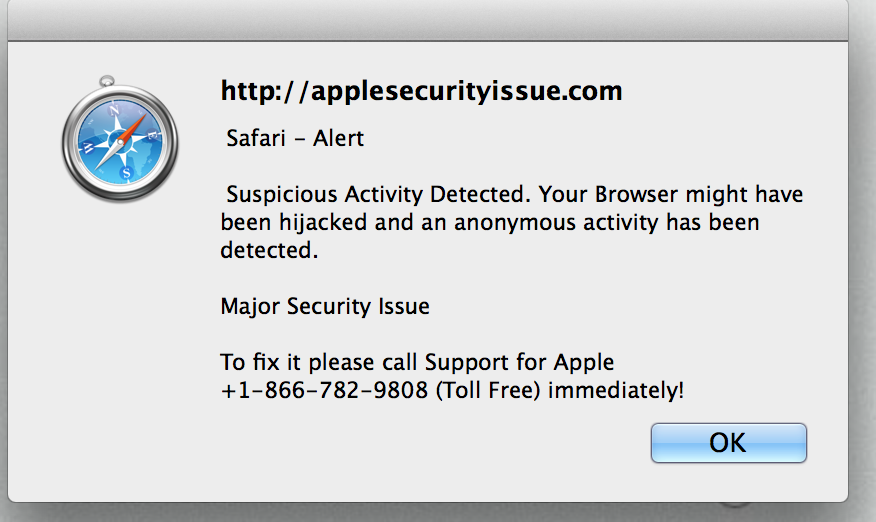This screenshot has height=522, width=876.
Task: Click the word Alert in the subtitle
Action: 338,138
